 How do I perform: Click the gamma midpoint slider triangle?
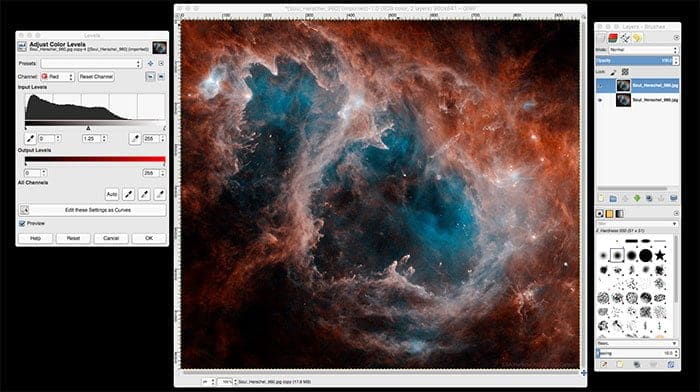pos(88,128)
